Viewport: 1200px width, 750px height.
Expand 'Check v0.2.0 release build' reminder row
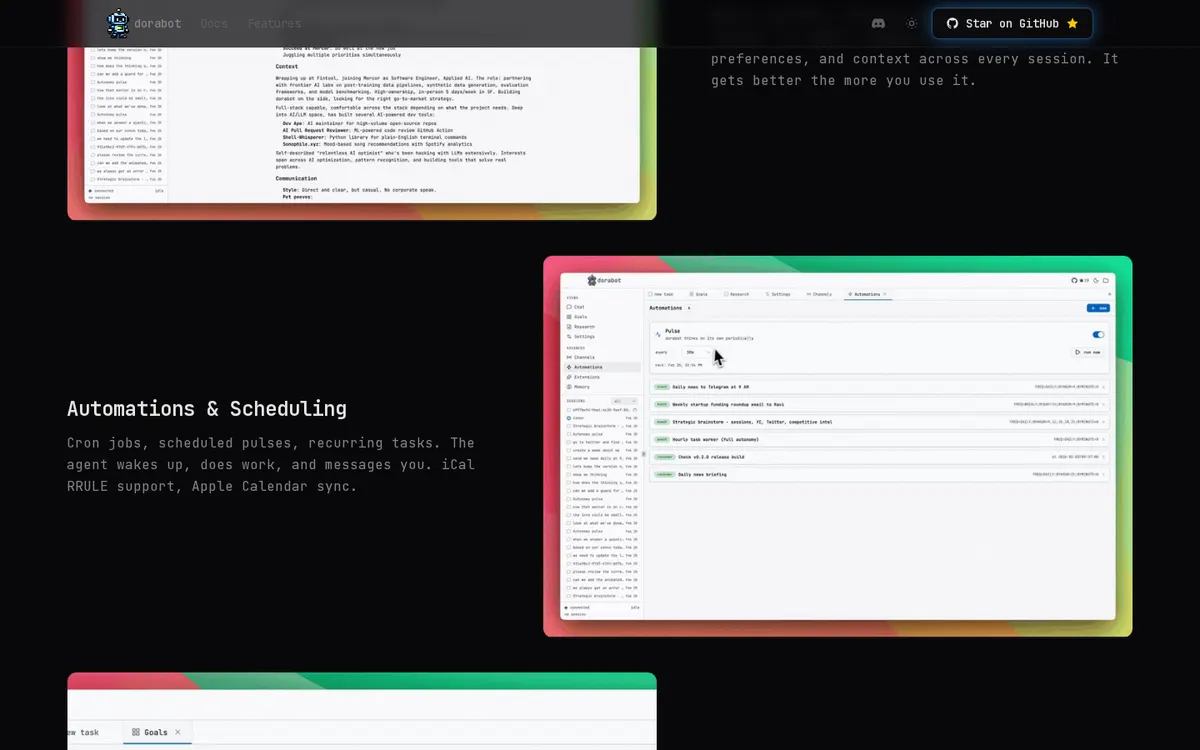point(879,457)
